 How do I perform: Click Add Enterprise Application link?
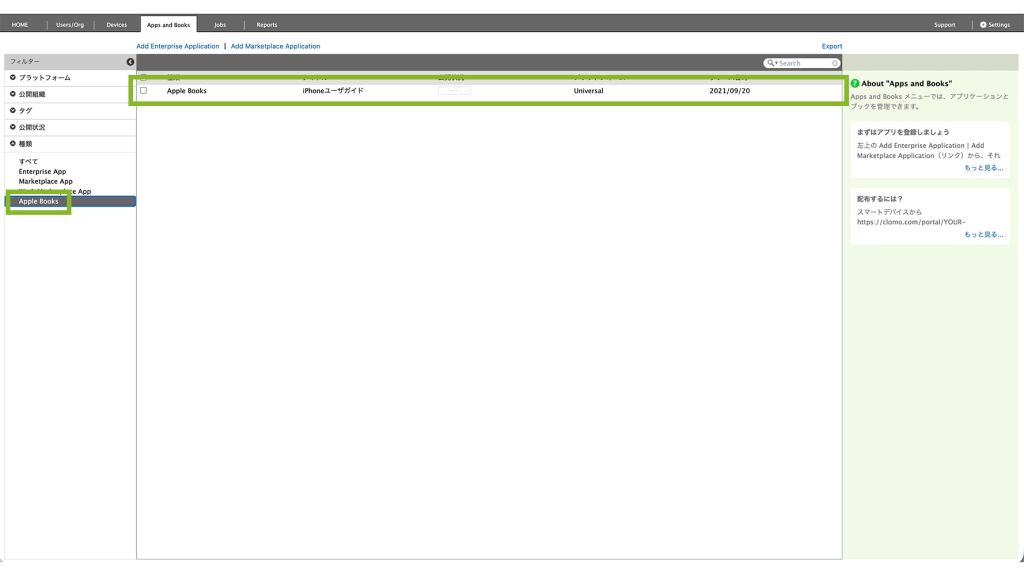177,46
